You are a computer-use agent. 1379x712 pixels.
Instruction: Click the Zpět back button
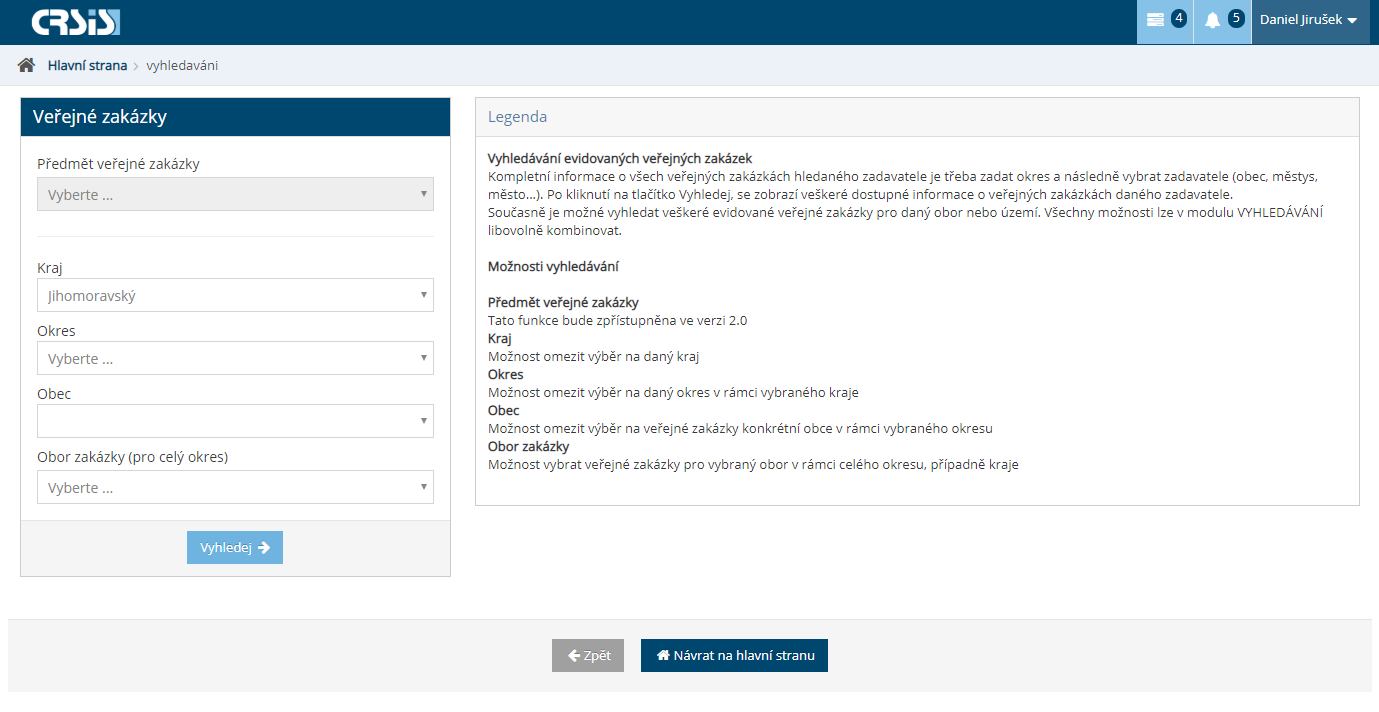588,656
